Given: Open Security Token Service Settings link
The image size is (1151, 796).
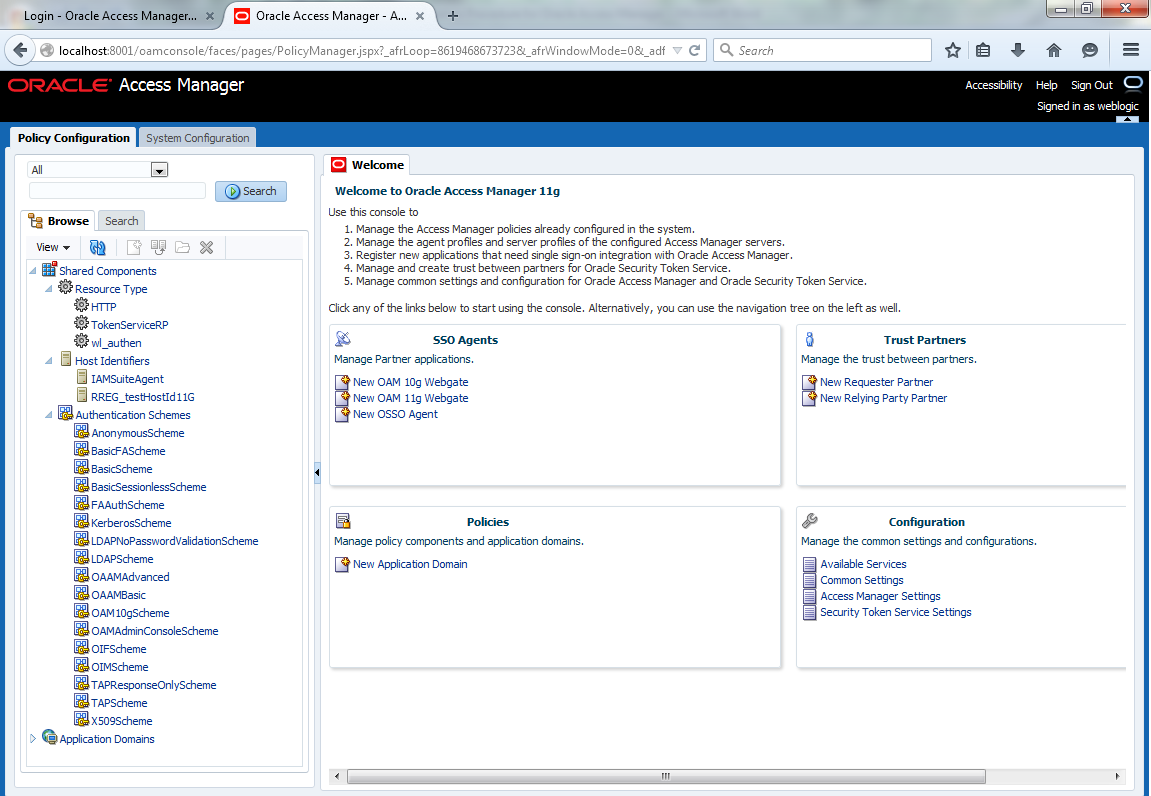Looking at the screenshot, I should [896, 612].
